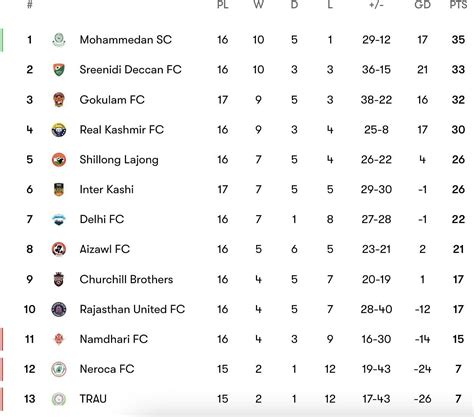474x417 pixels.
Task: Click the Aizawl FC crest
Action: tap(59, 249)
